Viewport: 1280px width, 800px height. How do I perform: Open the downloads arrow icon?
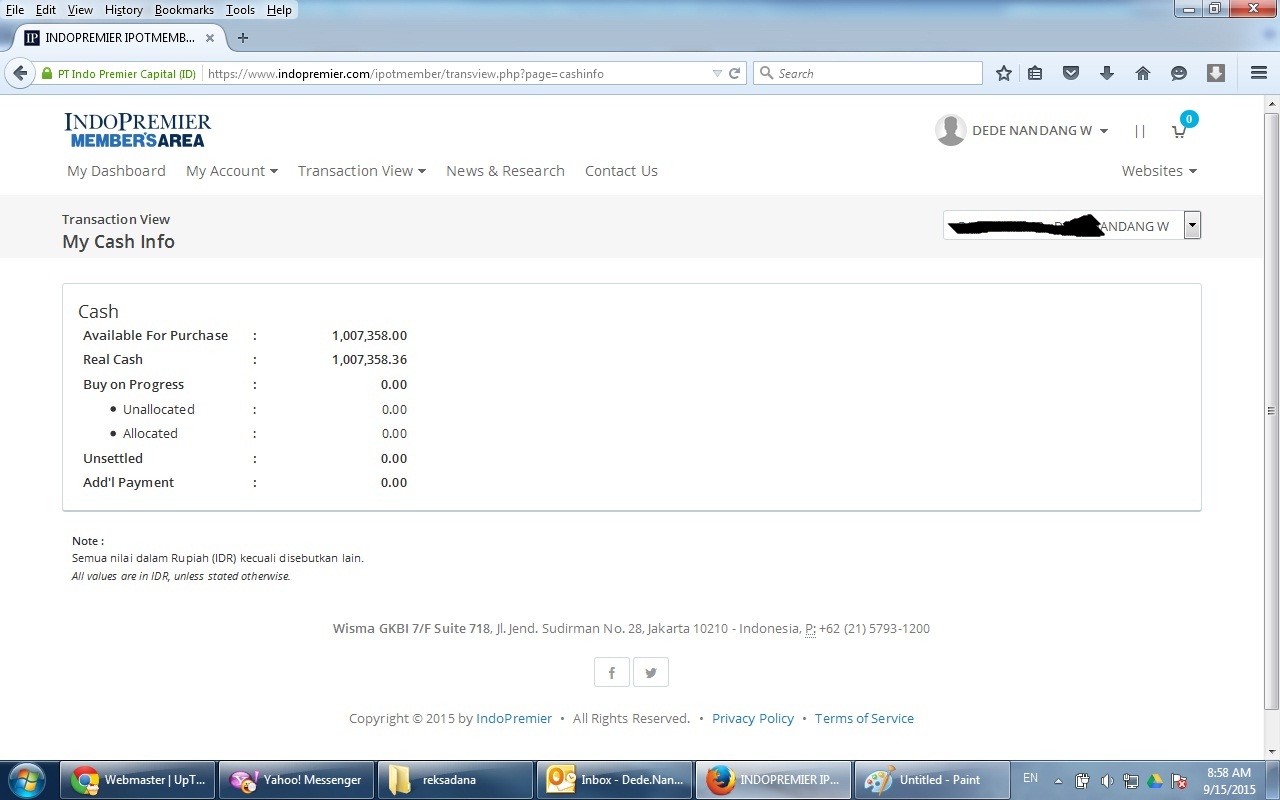tap(1106, 73)
